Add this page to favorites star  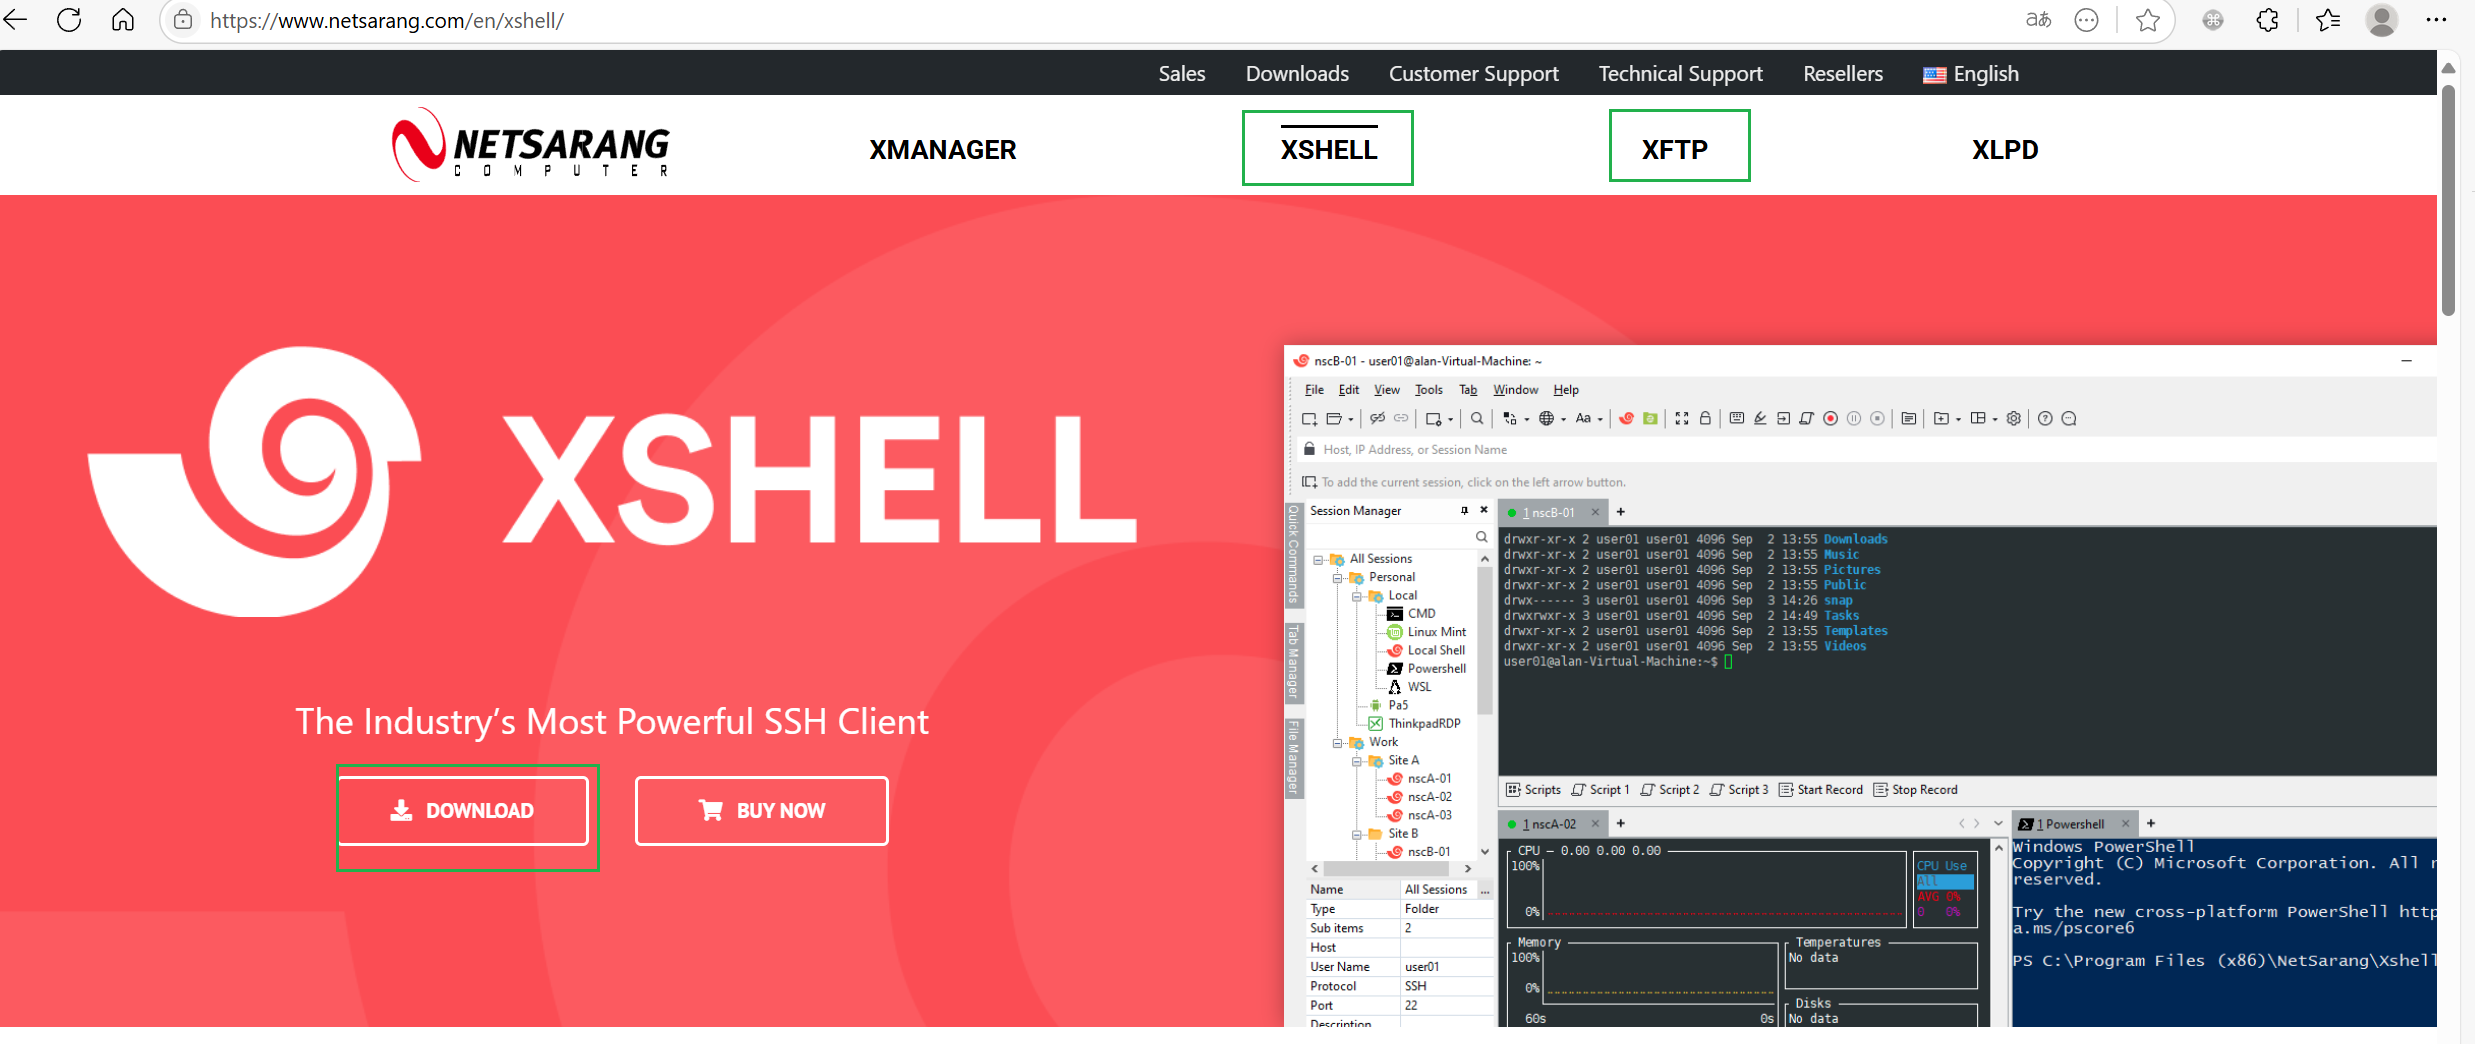pos(2147,20)
